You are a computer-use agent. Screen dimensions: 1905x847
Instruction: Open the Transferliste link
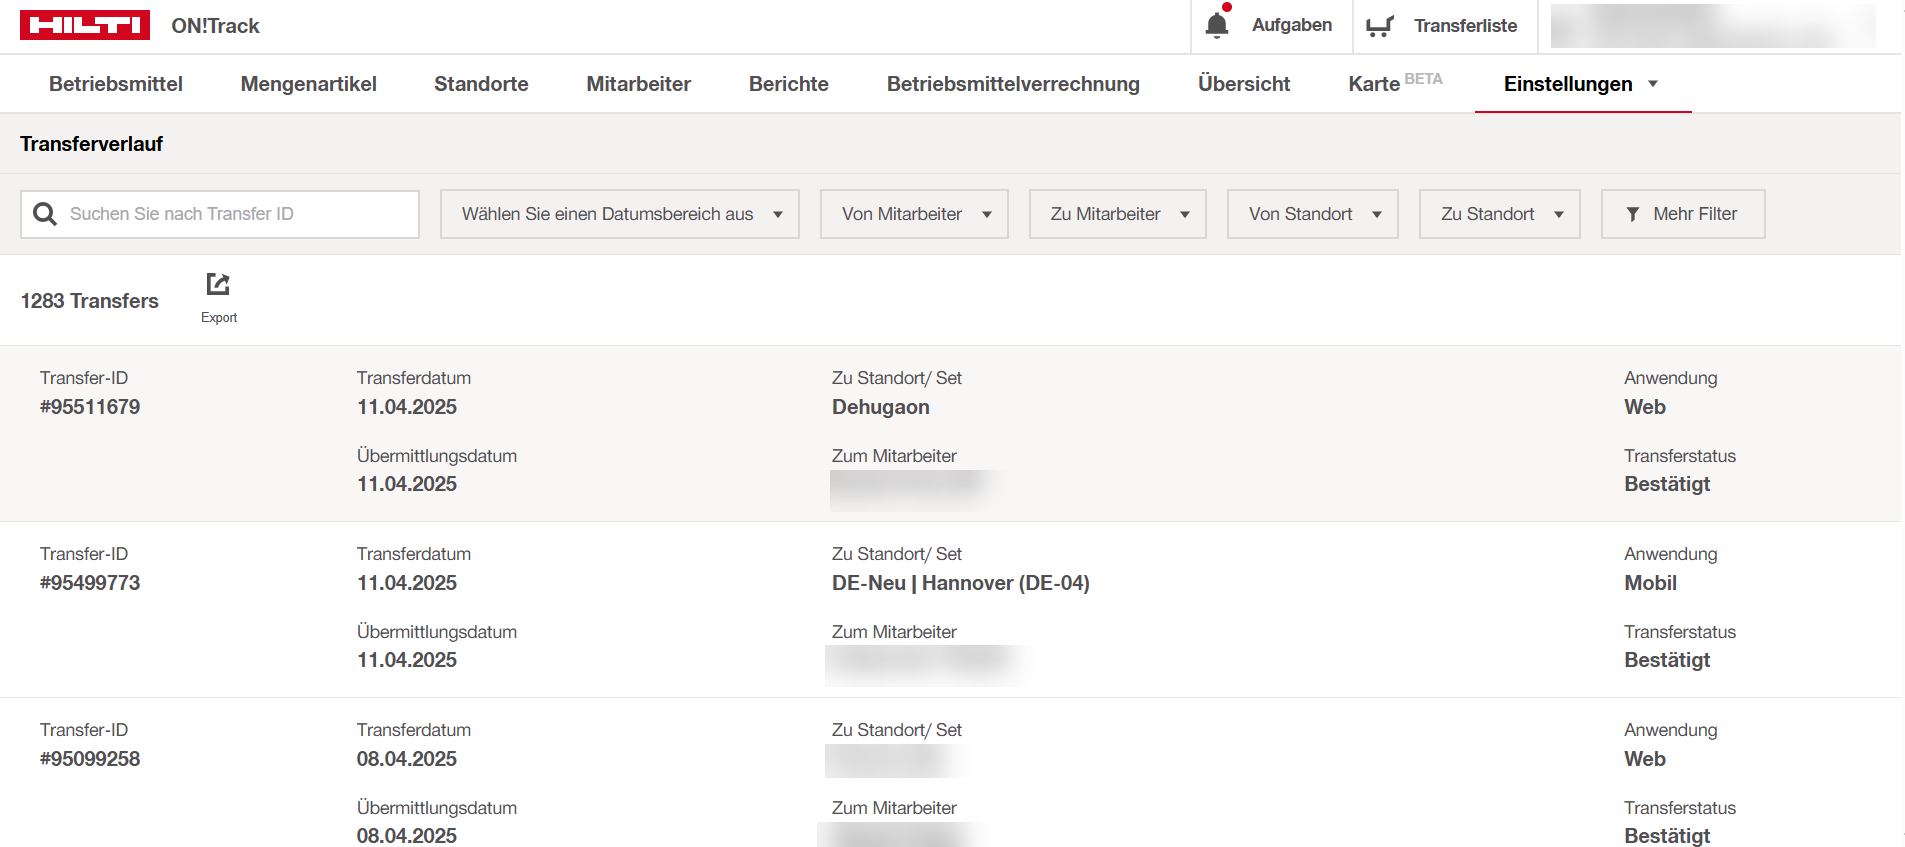click(x=1465, y=26)
